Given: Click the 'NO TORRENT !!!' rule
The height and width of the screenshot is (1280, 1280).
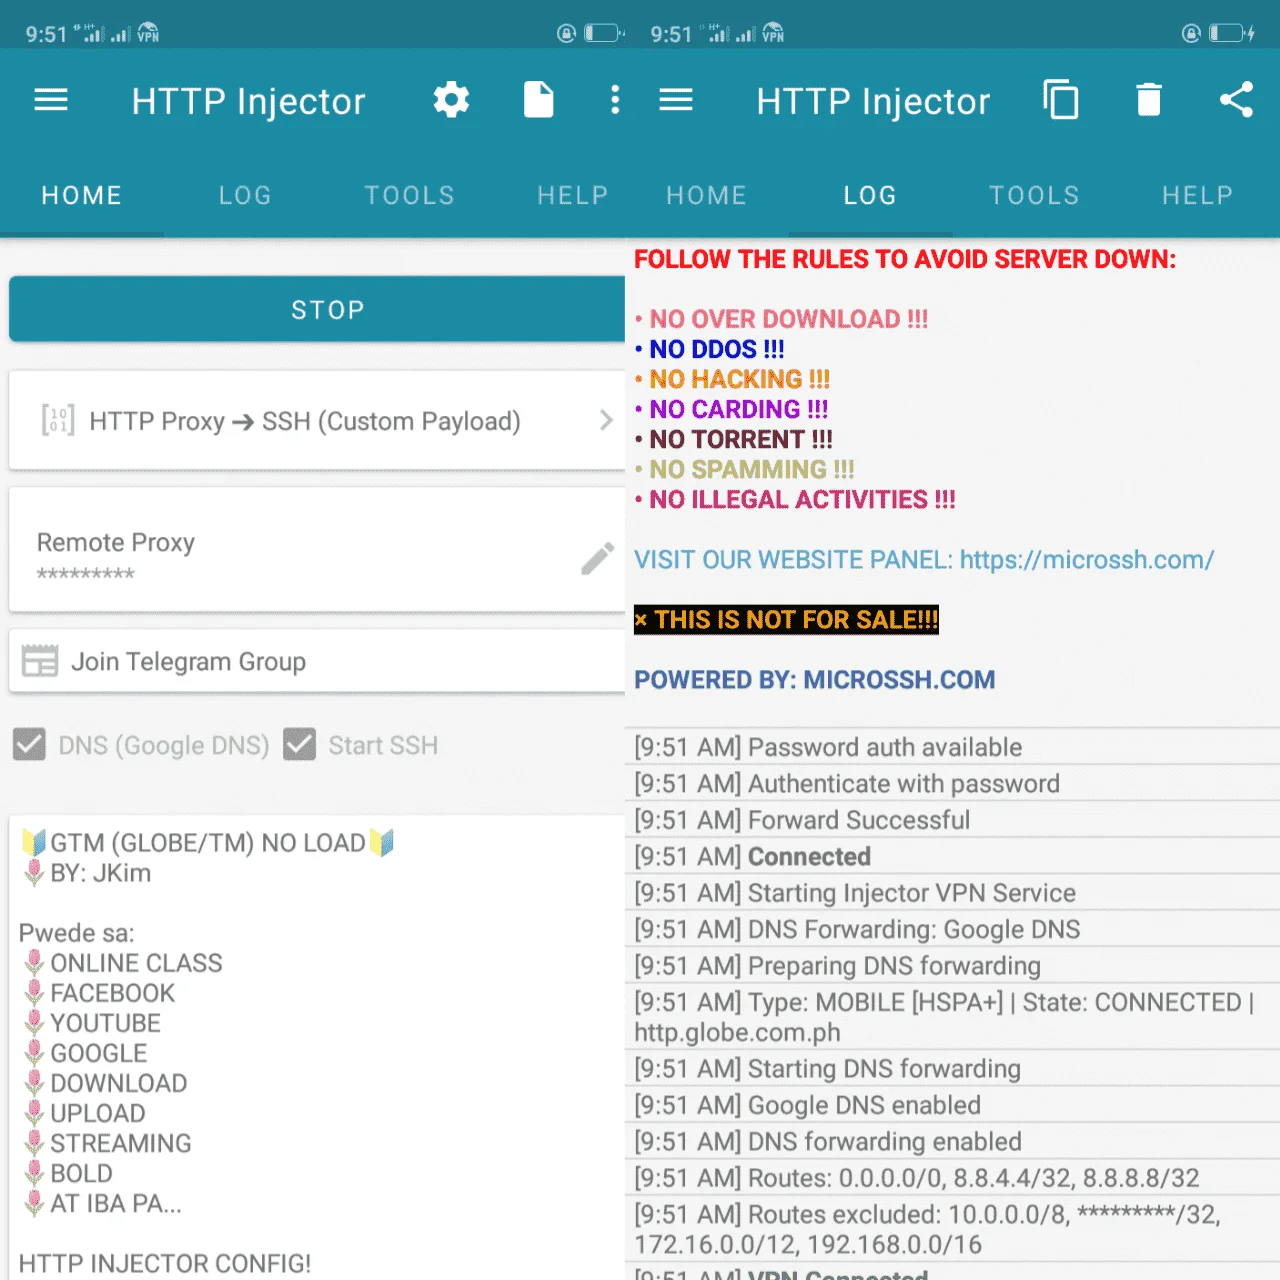Looking at the screenshot, I should click(x=734, y=439).
